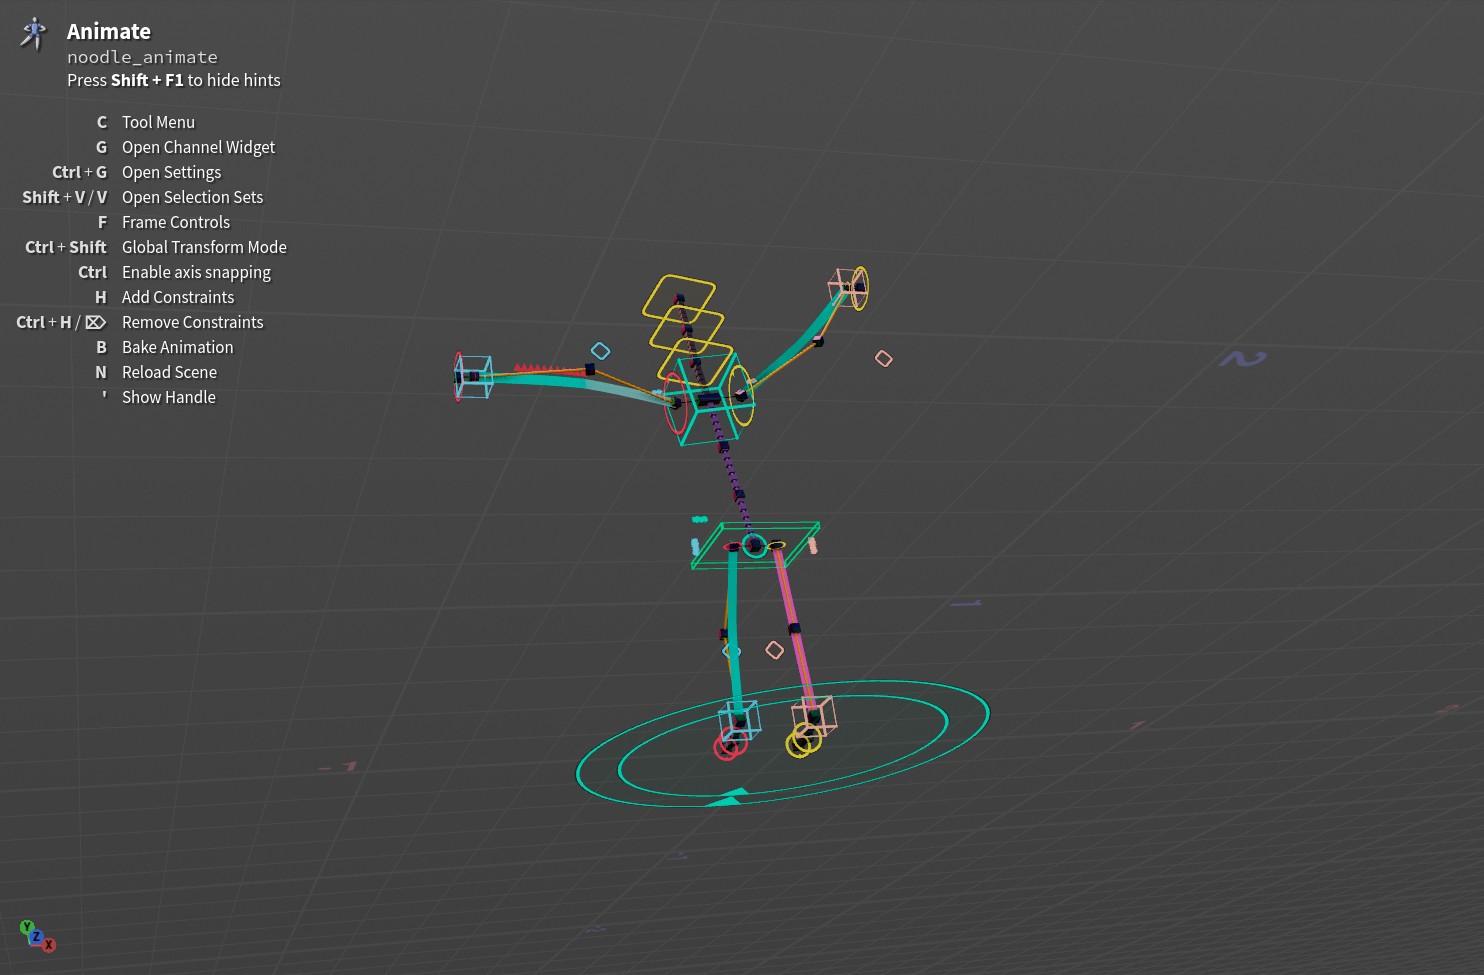Click the cyan diamond above the blue-cube arm
1484x975 pixels.
click(600, 351)
